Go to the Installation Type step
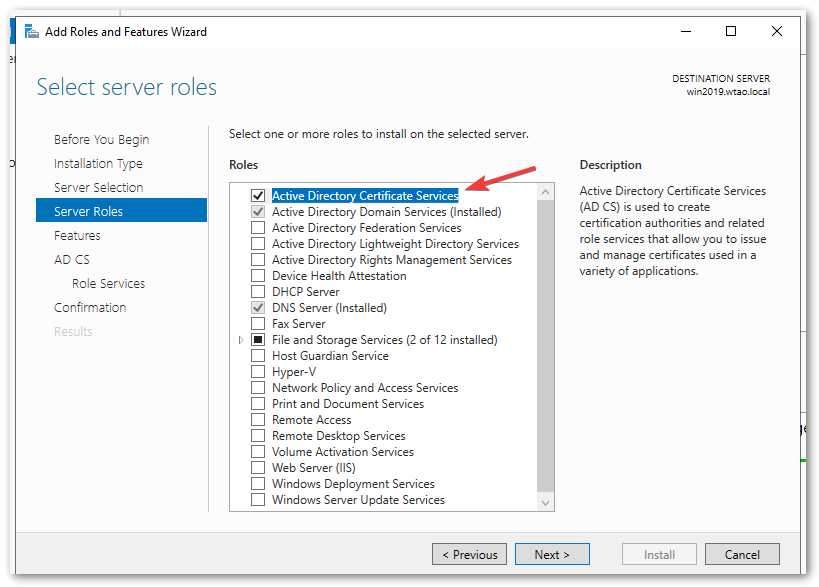This screenshot has height=587, width=819. (x=98, y=164)
